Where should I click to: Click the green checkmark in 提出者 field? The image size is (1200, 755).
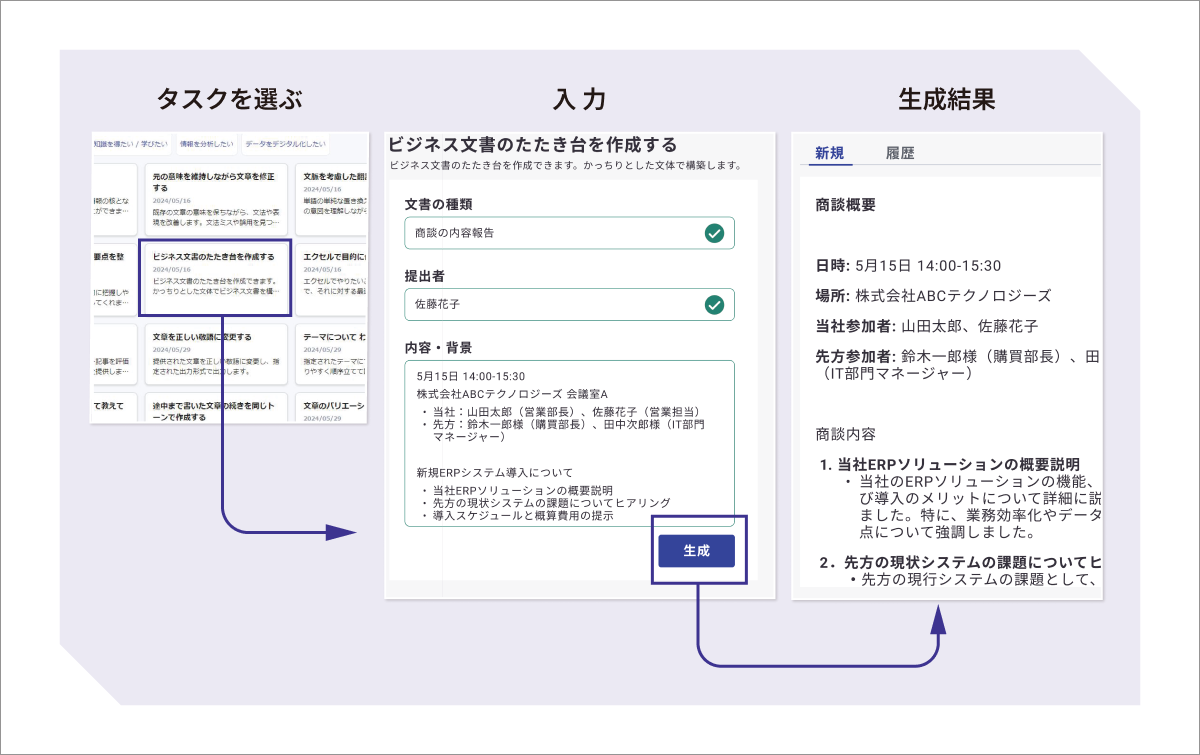714,305
